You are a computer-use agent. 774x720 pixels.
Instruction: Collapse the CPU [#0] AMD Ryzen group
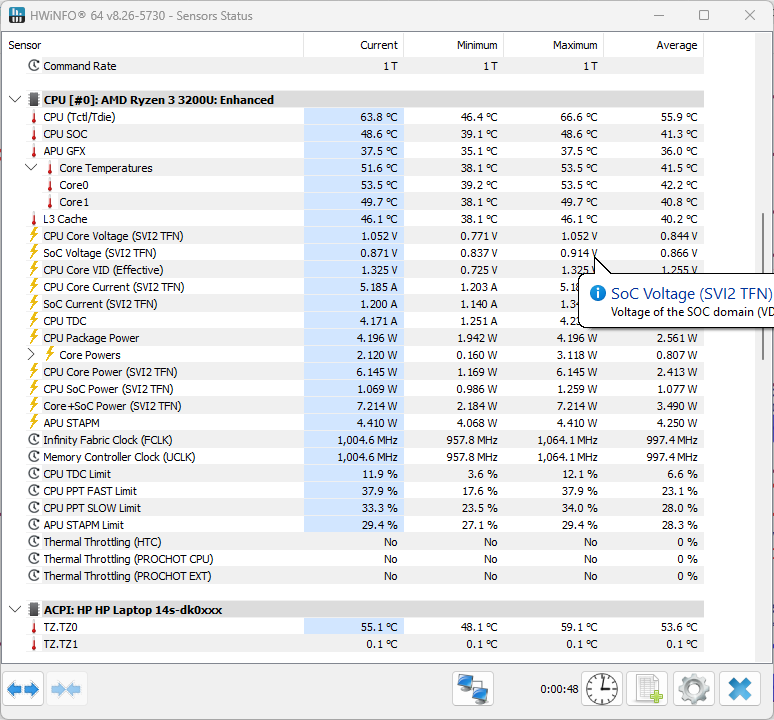15,100
